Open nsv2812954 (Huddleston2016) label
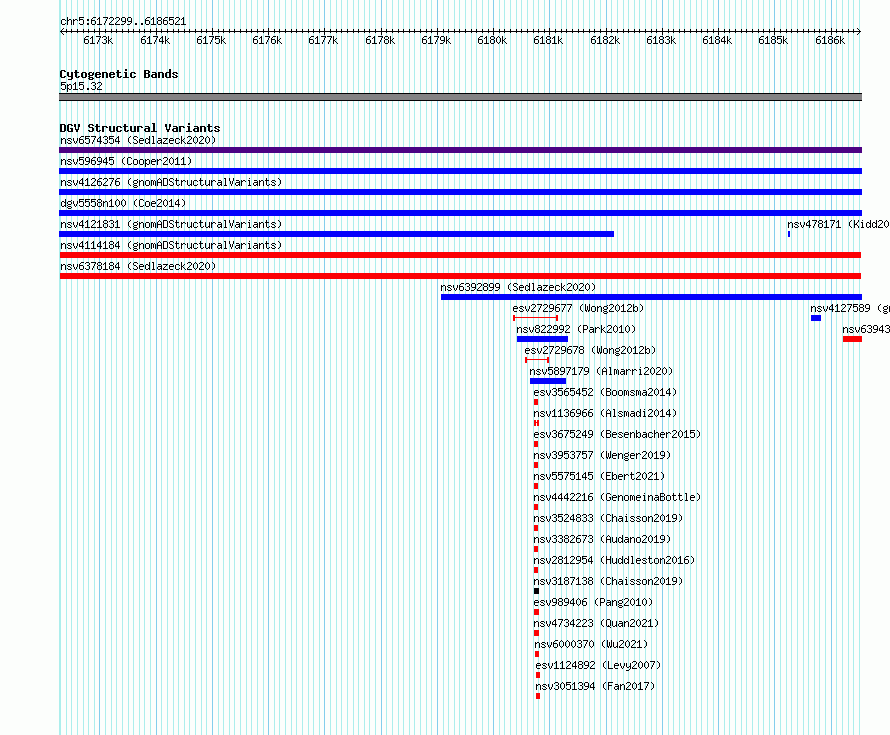 [x=614, y=560]
